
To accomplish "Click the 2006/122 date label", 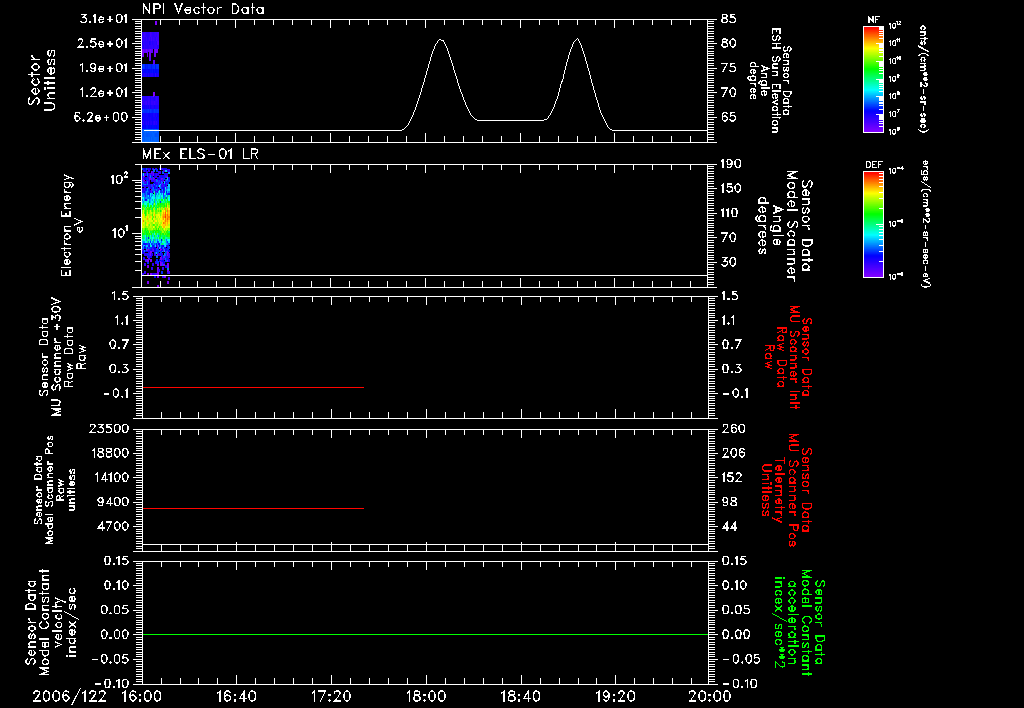I will [69, 696].
